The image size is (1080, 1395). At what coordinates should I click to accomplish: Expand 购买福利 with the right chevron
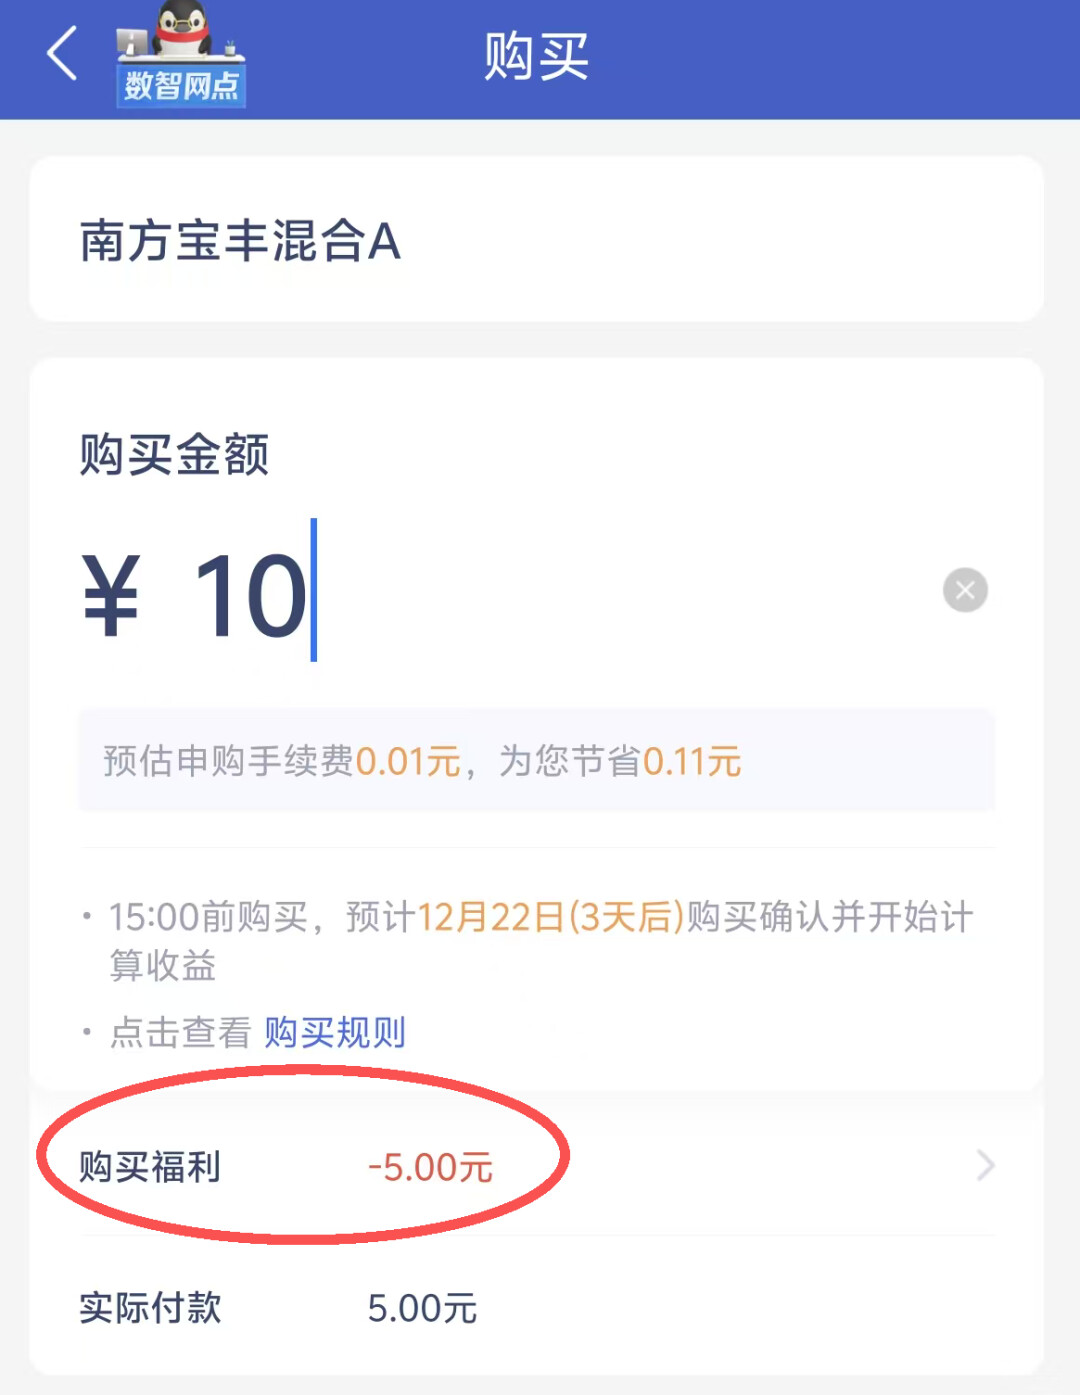tap(985, 1165)
